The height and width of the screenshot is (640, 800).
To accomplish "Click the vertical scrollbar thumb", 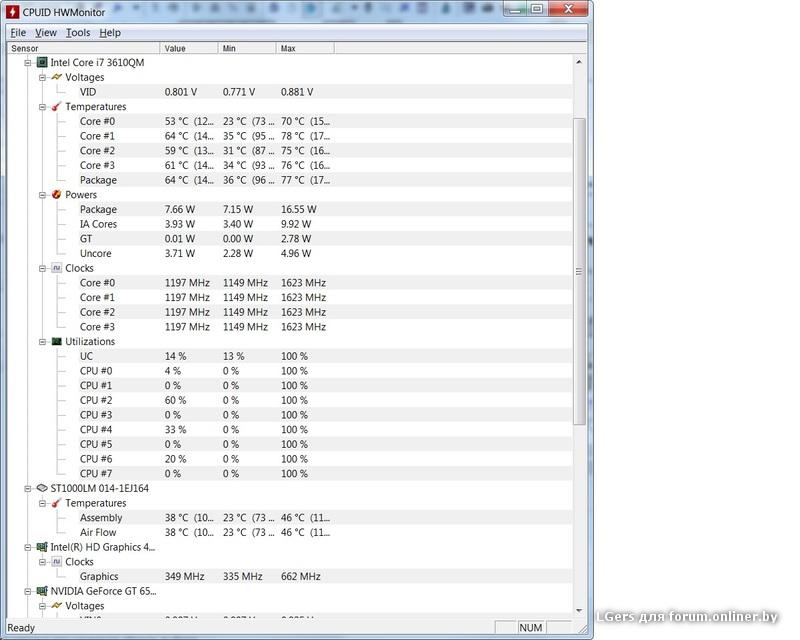I will [579, 272].
